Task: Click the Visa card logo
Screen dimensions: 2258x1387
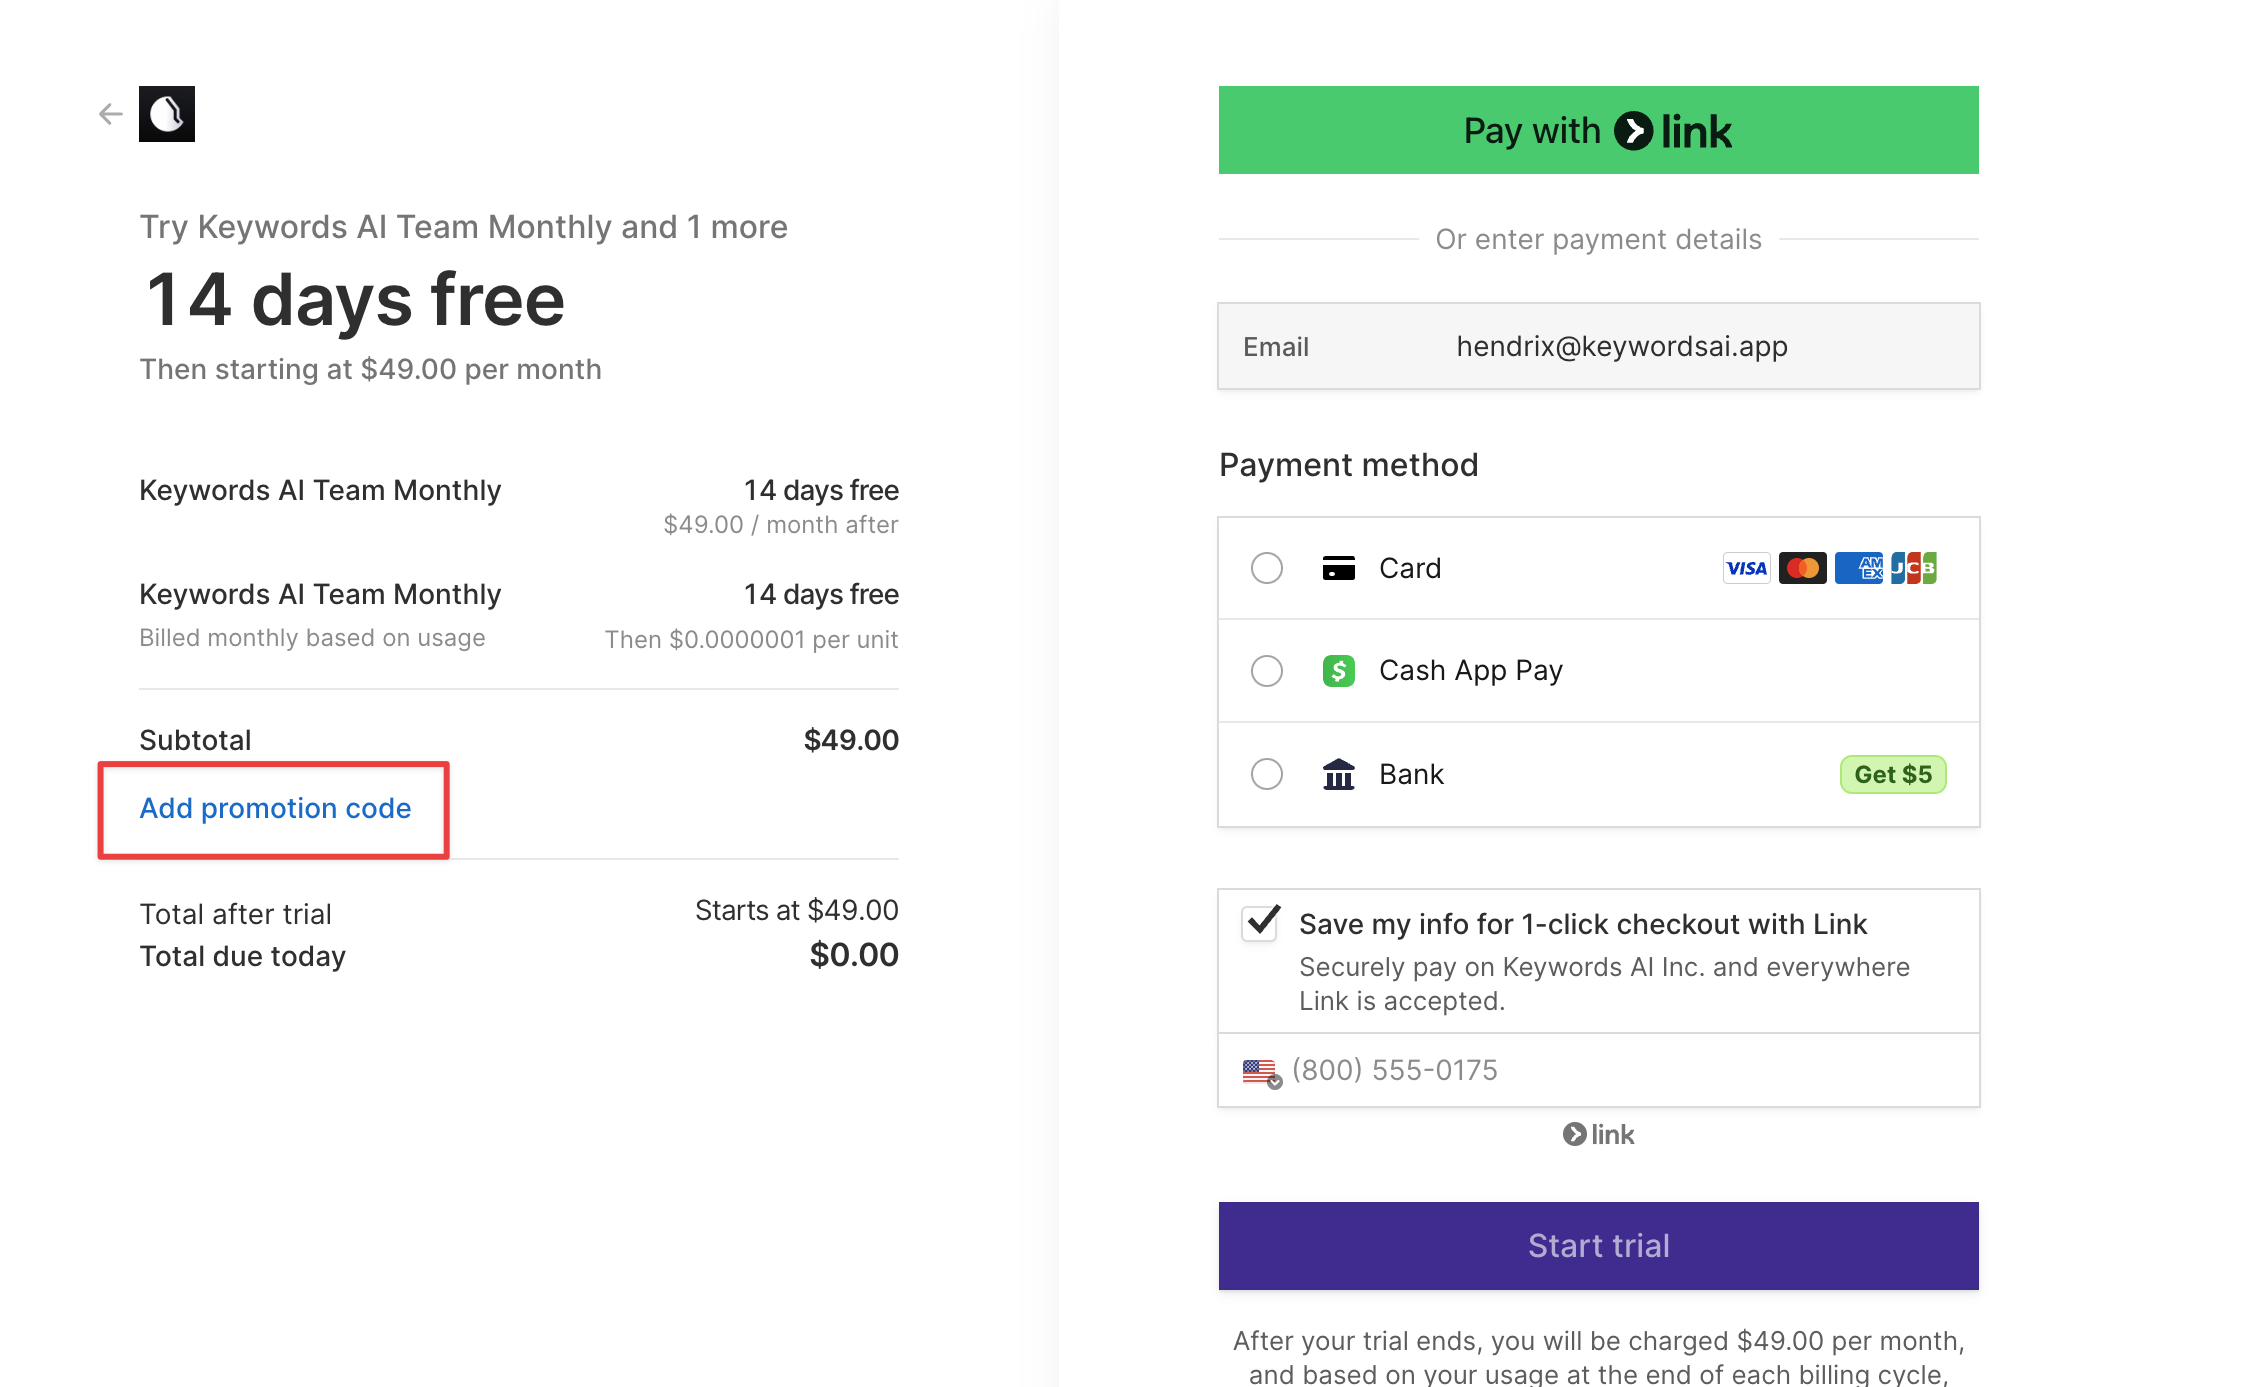Action: [x=1746, y=568]
